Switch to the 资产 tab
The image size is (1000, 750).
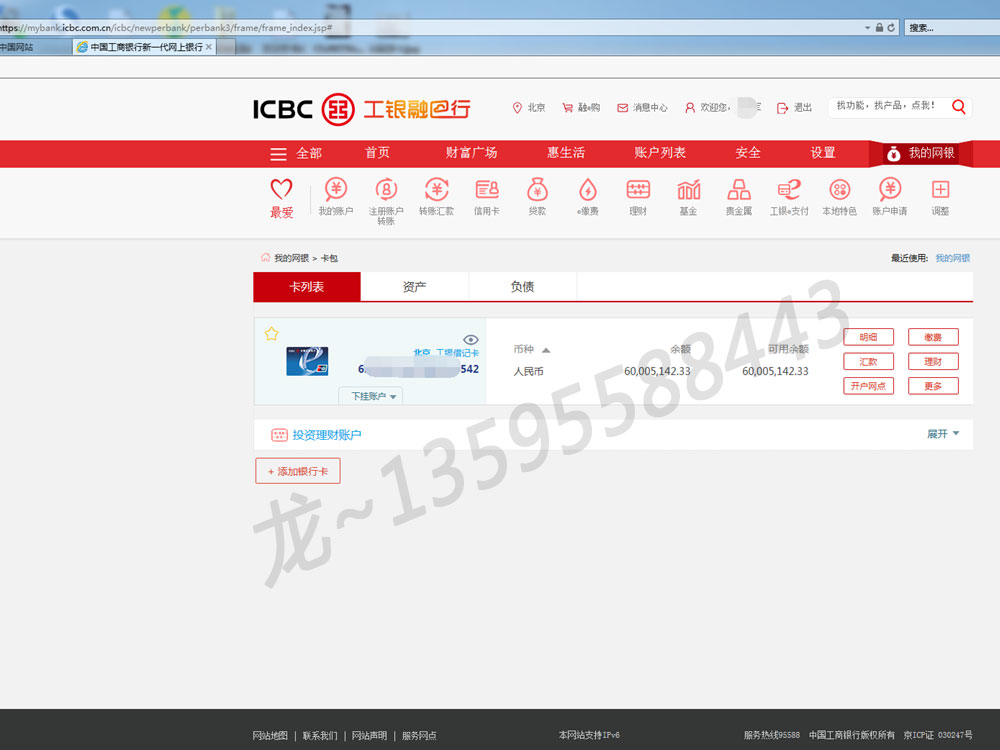[415, 286]
